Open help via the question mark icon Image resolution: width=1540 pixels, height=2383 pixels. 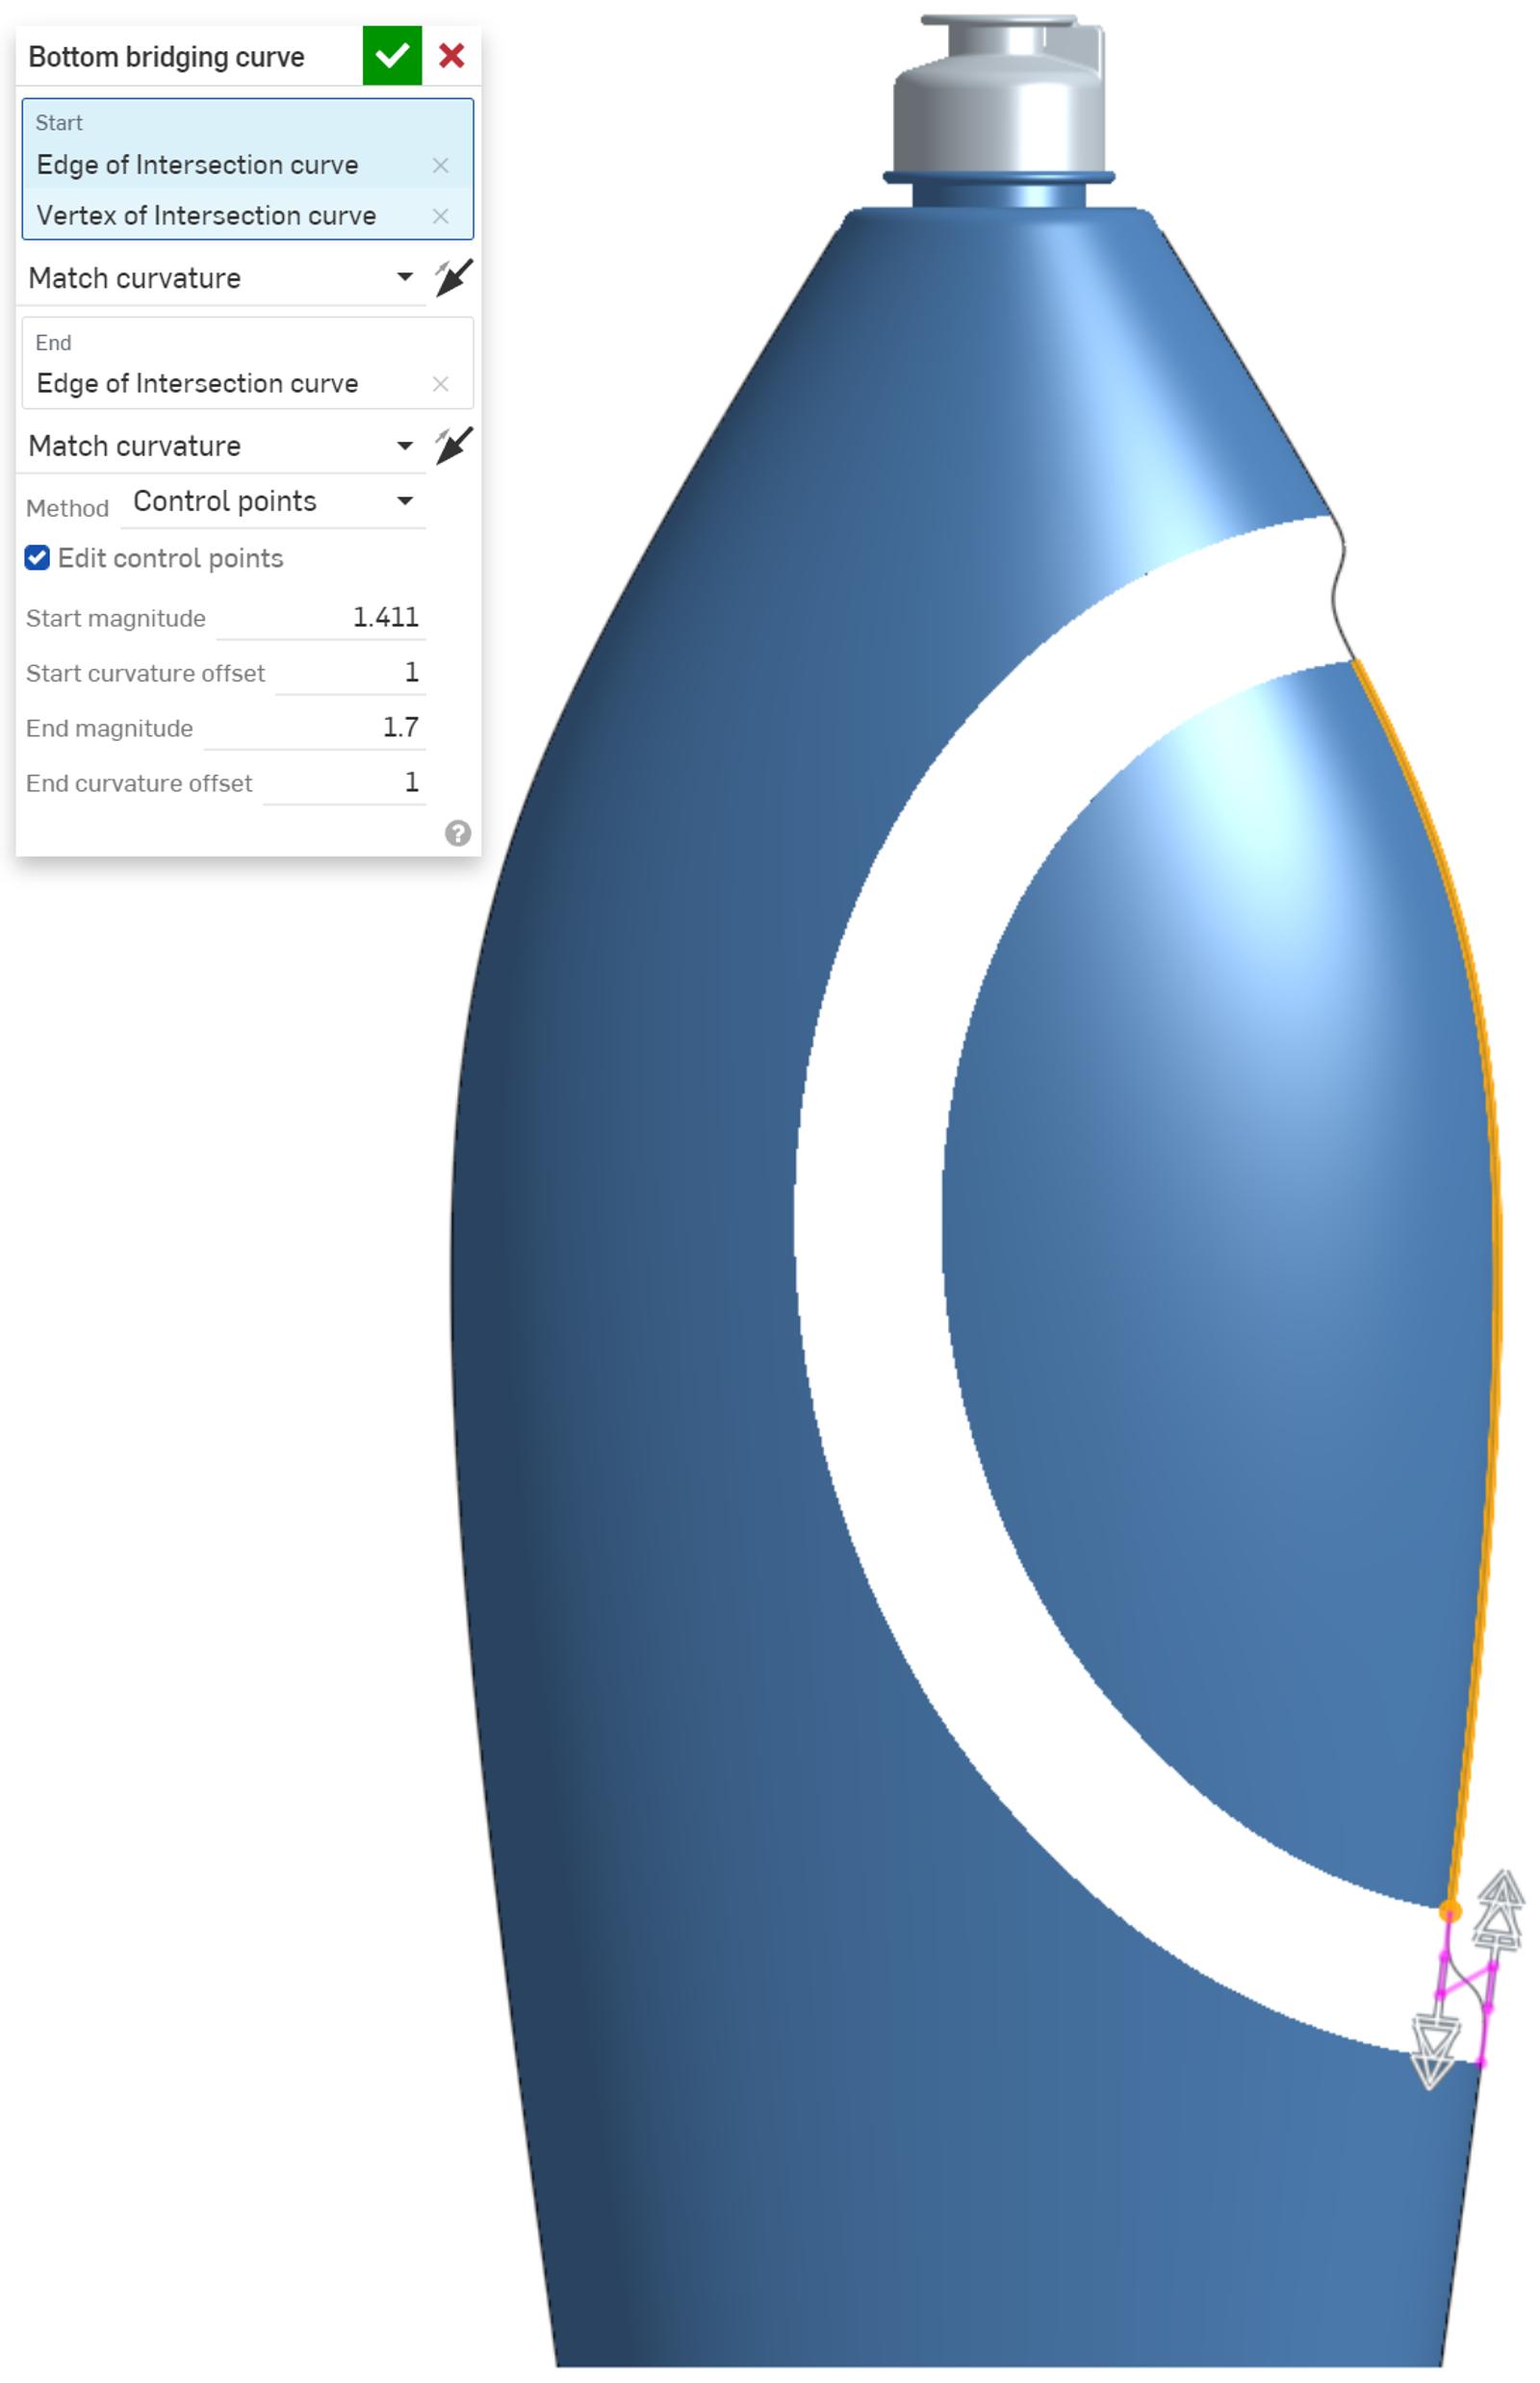tap(458, 833)
